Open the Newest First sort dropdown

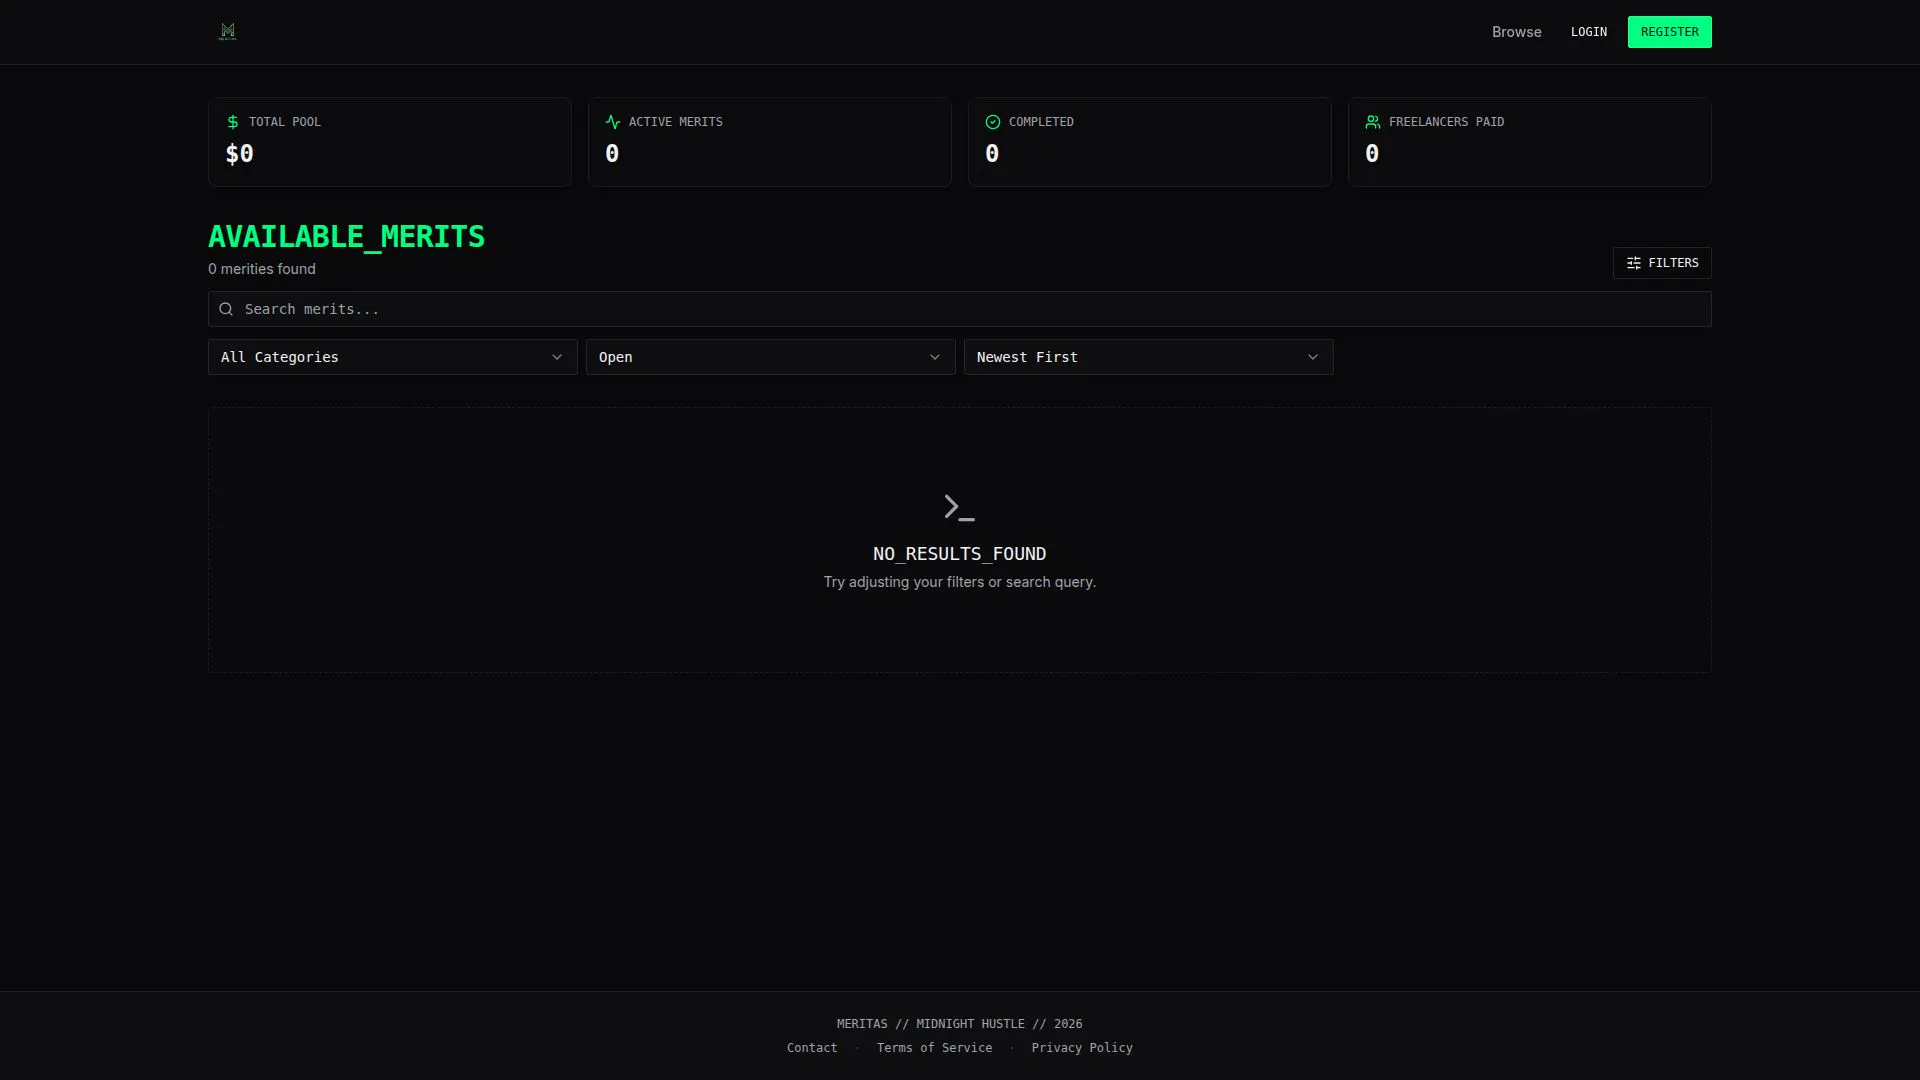1148,357
